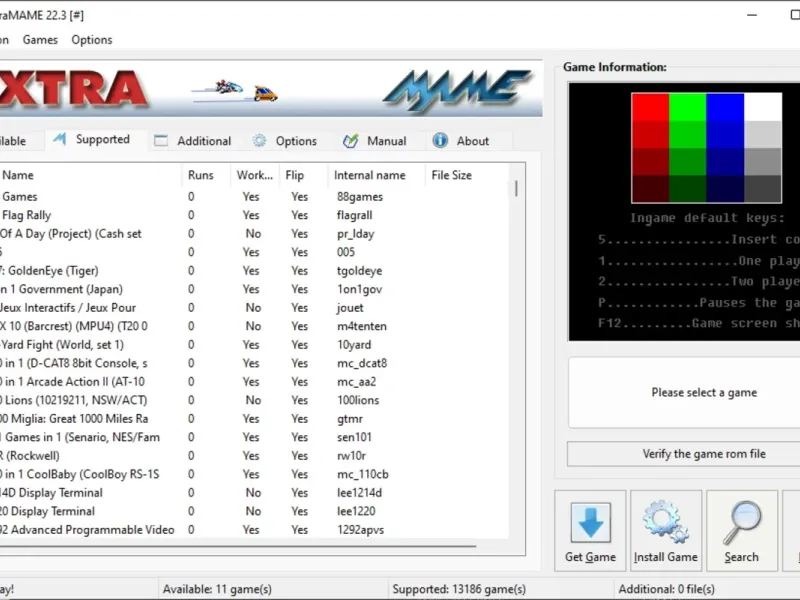Image resolution: width=800 pixels, height=600 pixels.
Task: Open the Options menu in menu bar
Action: [92, 40]
